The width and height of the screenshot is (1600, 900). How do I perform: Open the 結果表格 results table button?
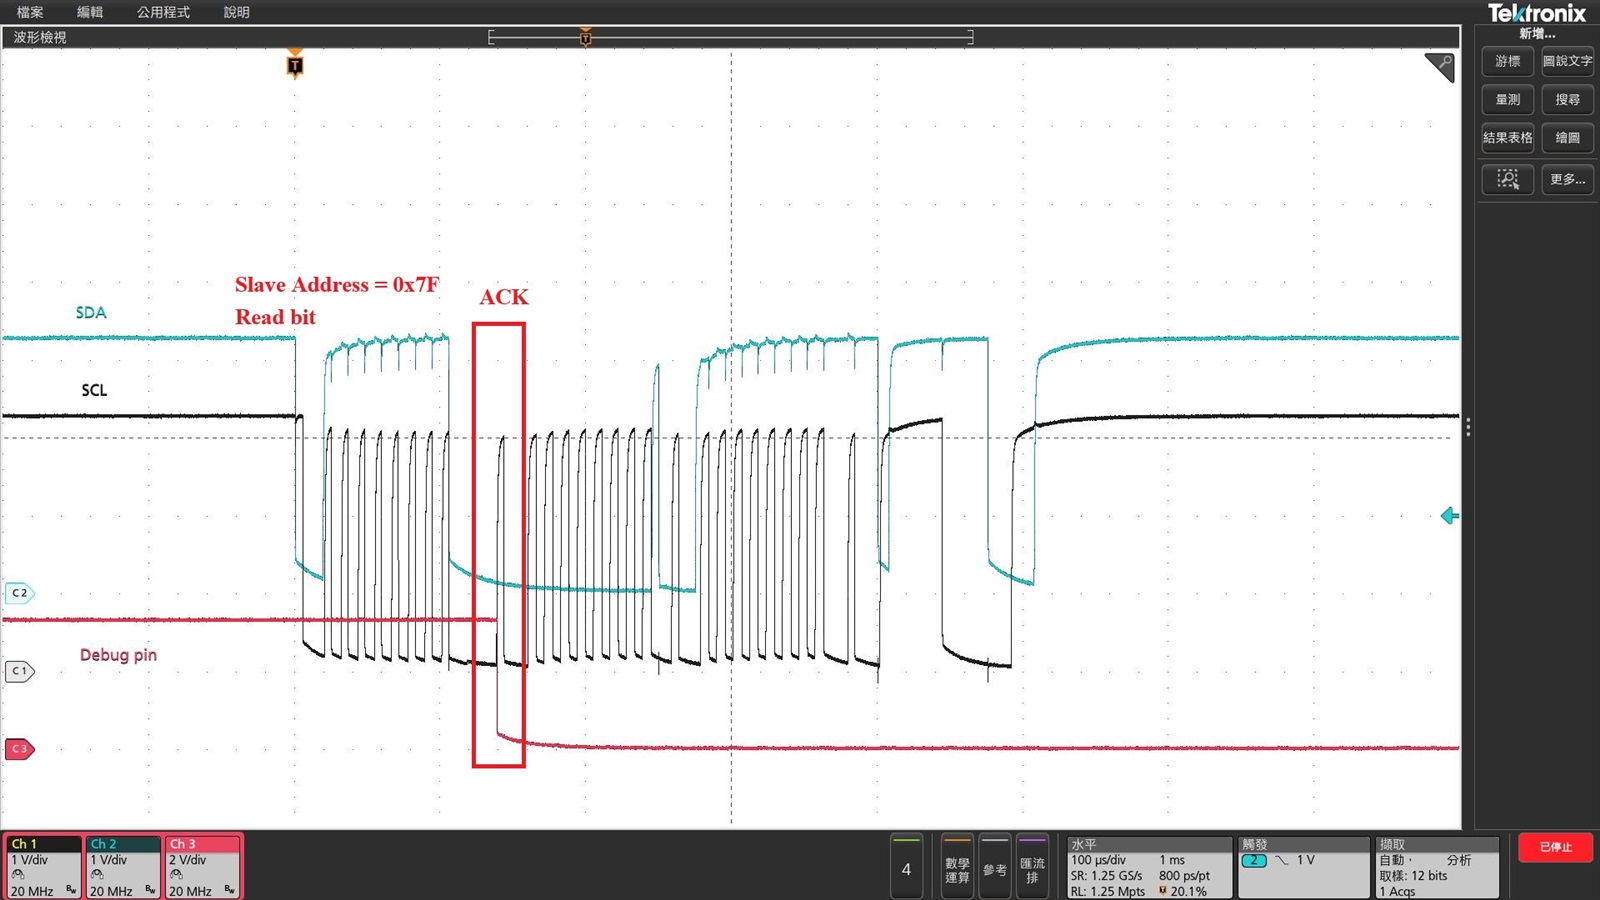pos(1508,138)
